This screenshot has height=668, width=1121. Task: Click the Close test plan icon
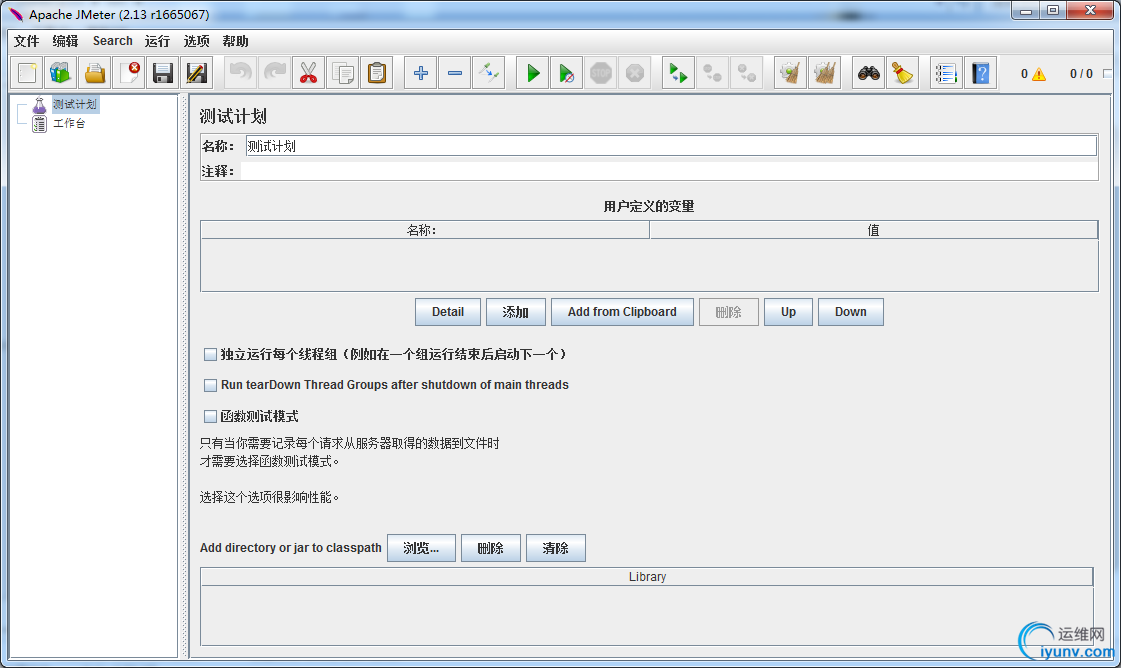point(129,73)
